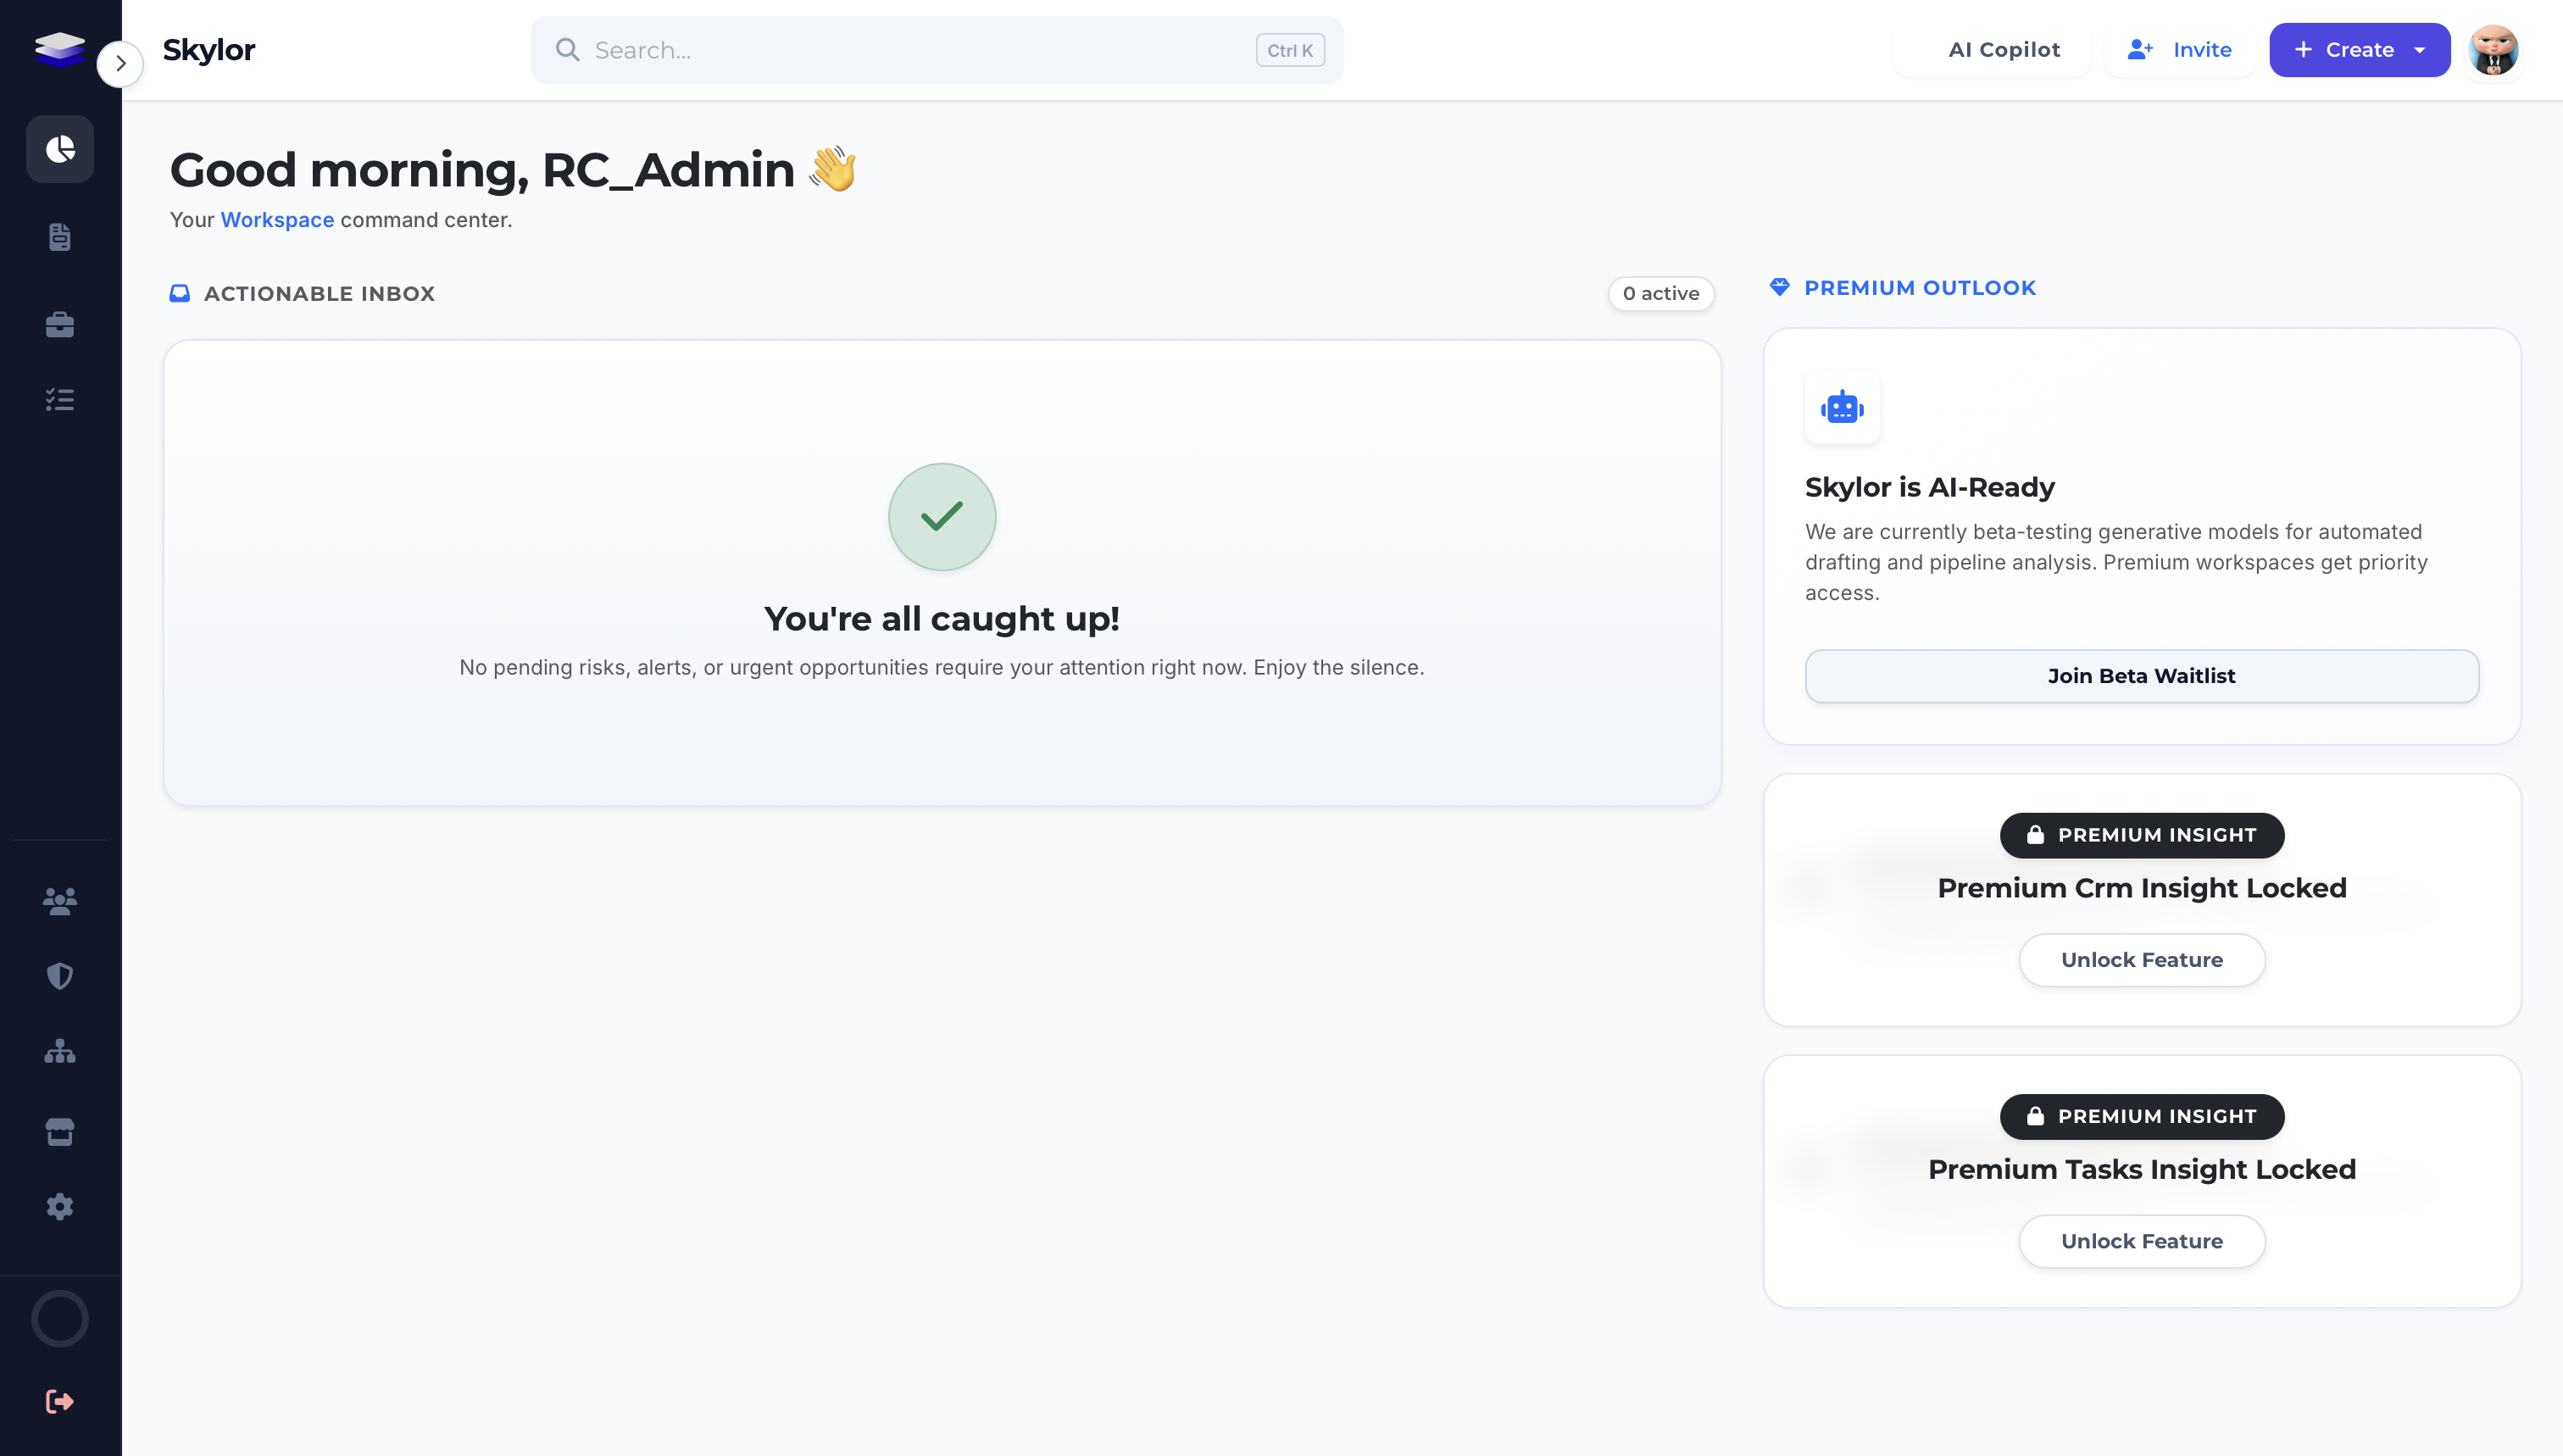The width and height of the screenshot is (2563, 1456).
Task: Click the Join Beta Waitlist button
Action: pos(2141,676)
